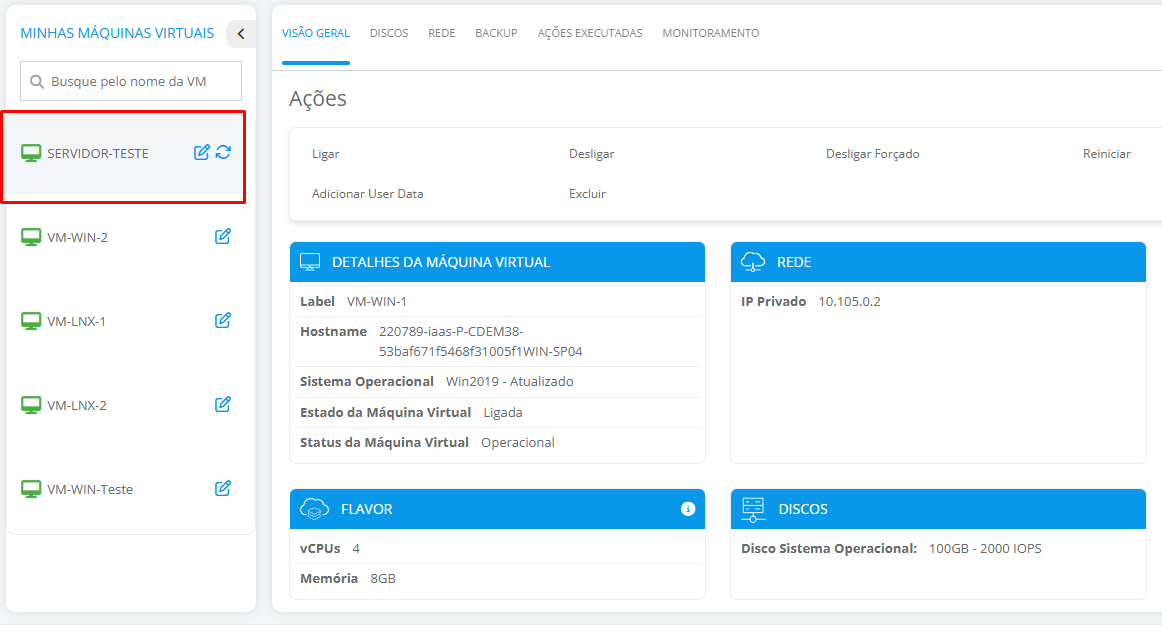Click the Win2019 - Atualizado value
Viewport: 1162px width, 636px height.
pos(510,382)
